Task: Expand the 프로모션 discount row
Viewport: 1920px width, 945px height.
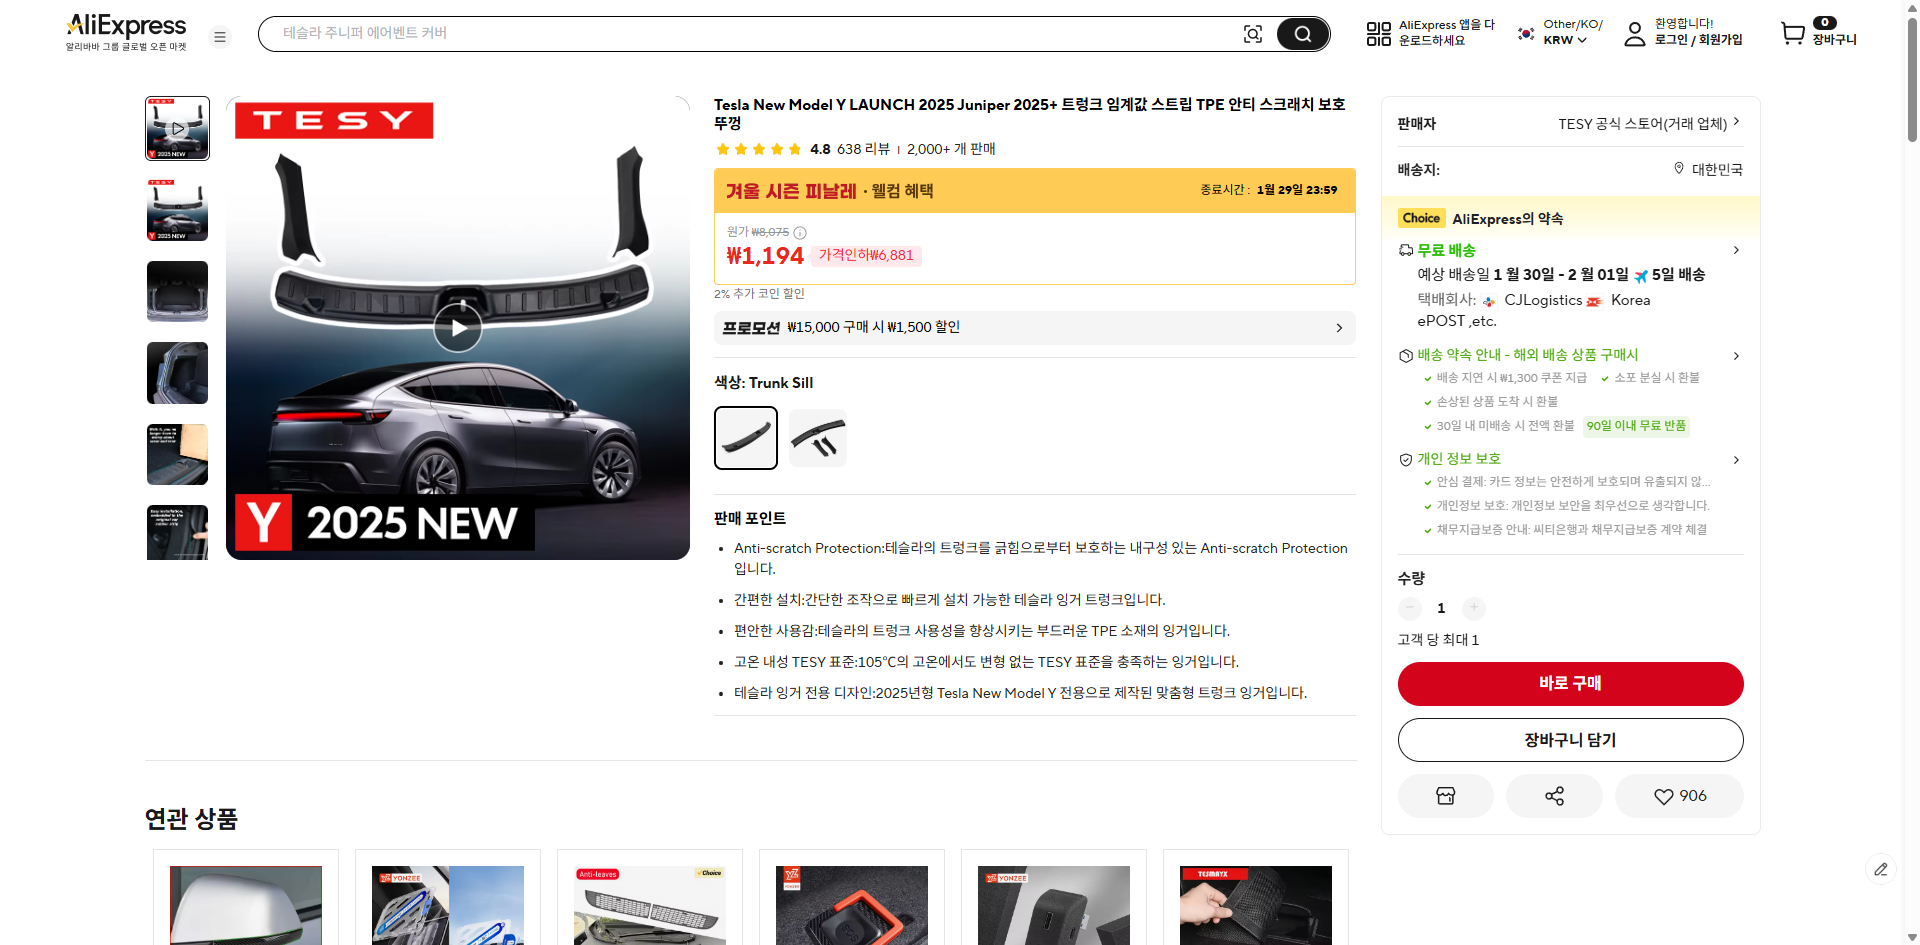Action: 1035,328
